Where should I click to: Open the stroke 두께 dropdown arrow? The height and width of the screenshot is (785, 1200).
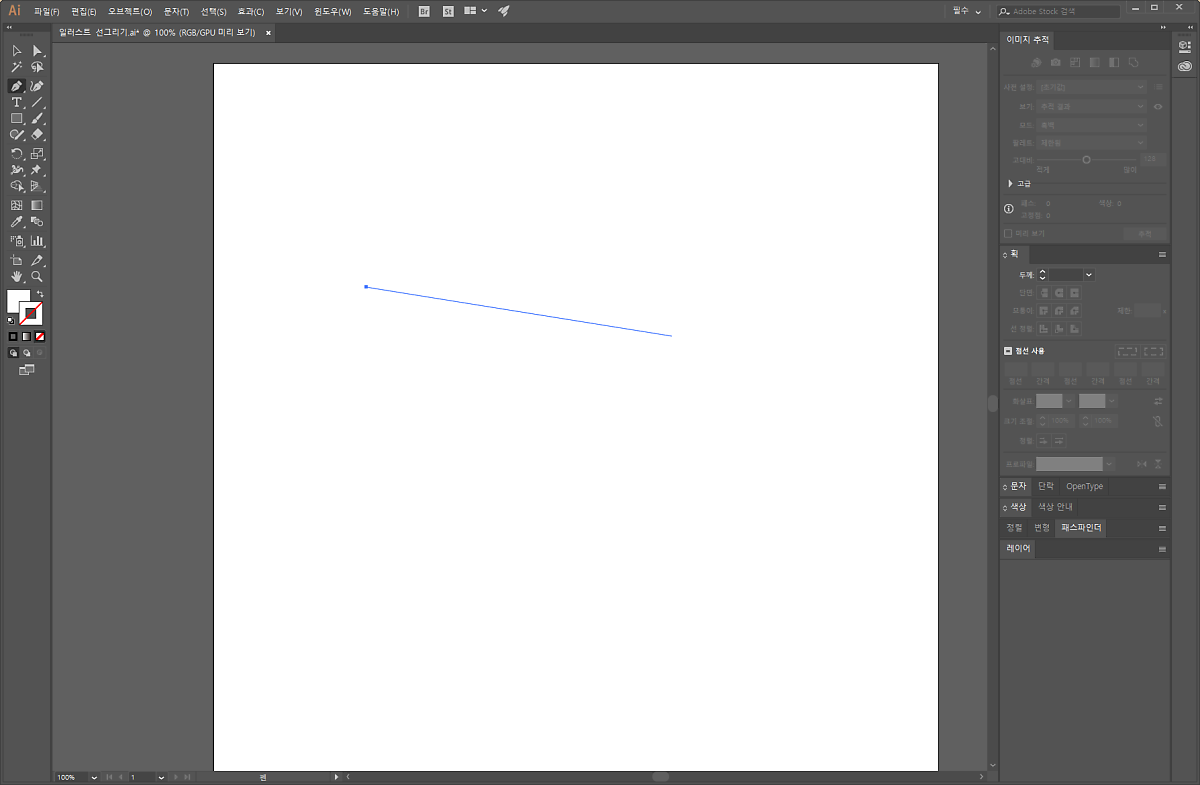pos(1088,275)
